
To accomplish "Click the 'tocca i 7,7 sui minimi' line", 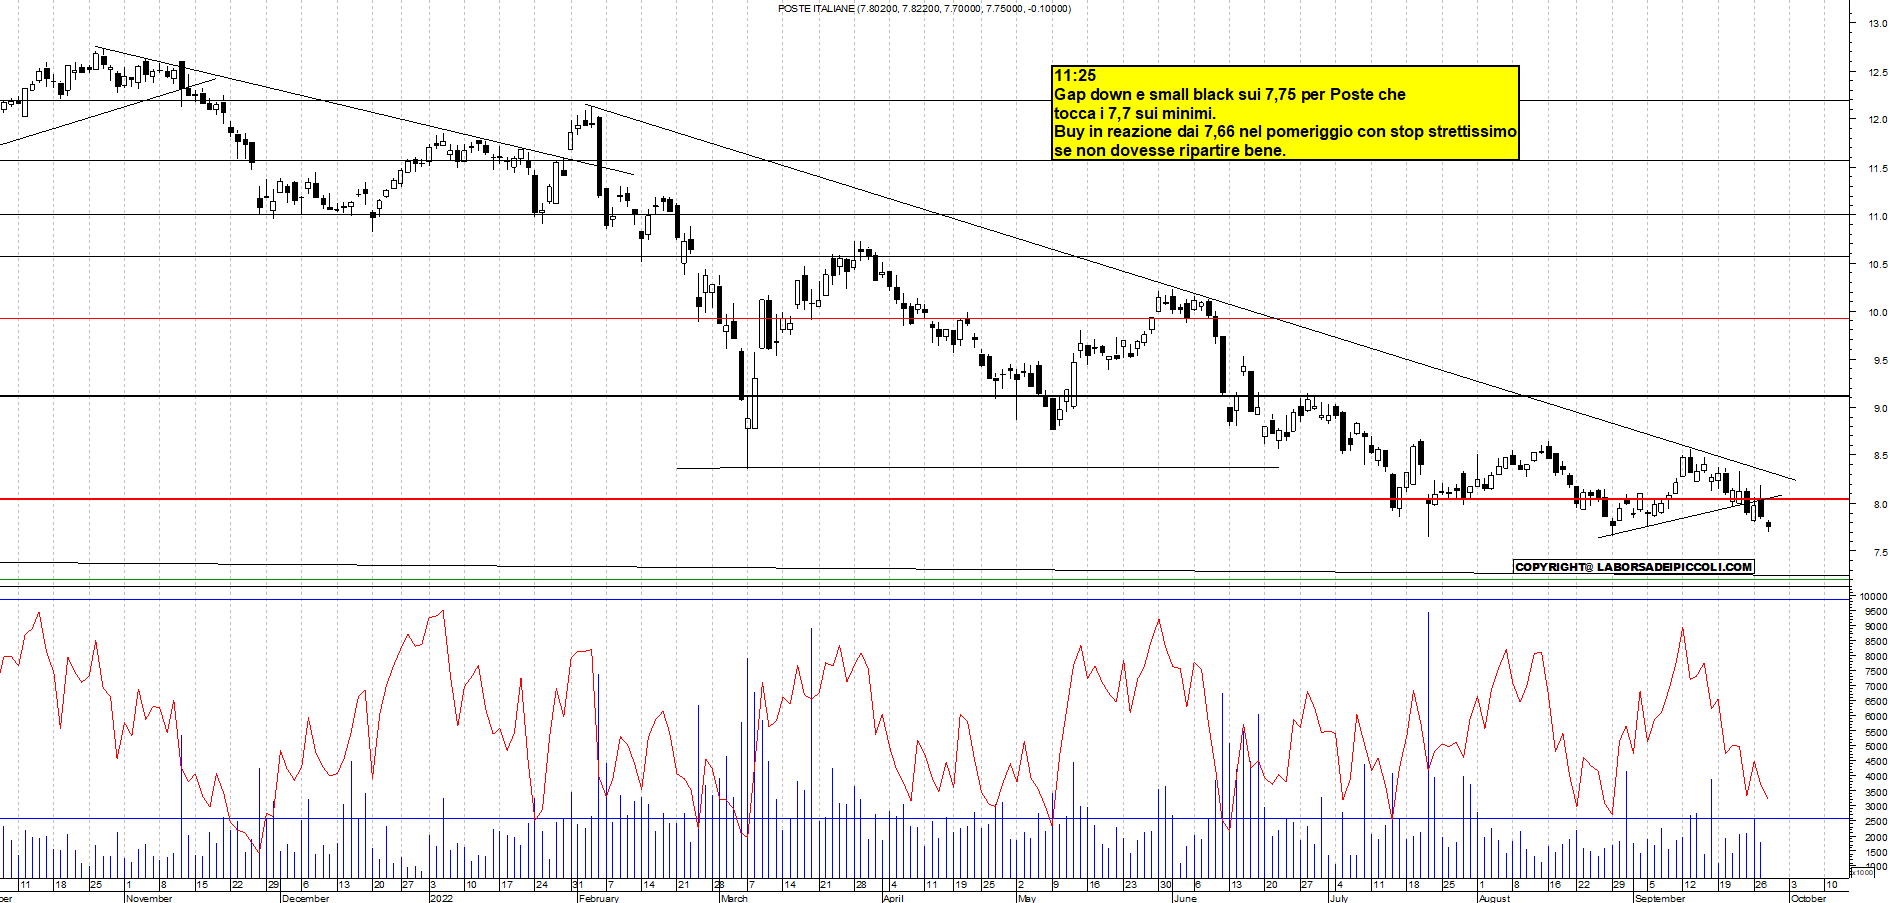I will pyautogui.click(x=1135, y=113).
